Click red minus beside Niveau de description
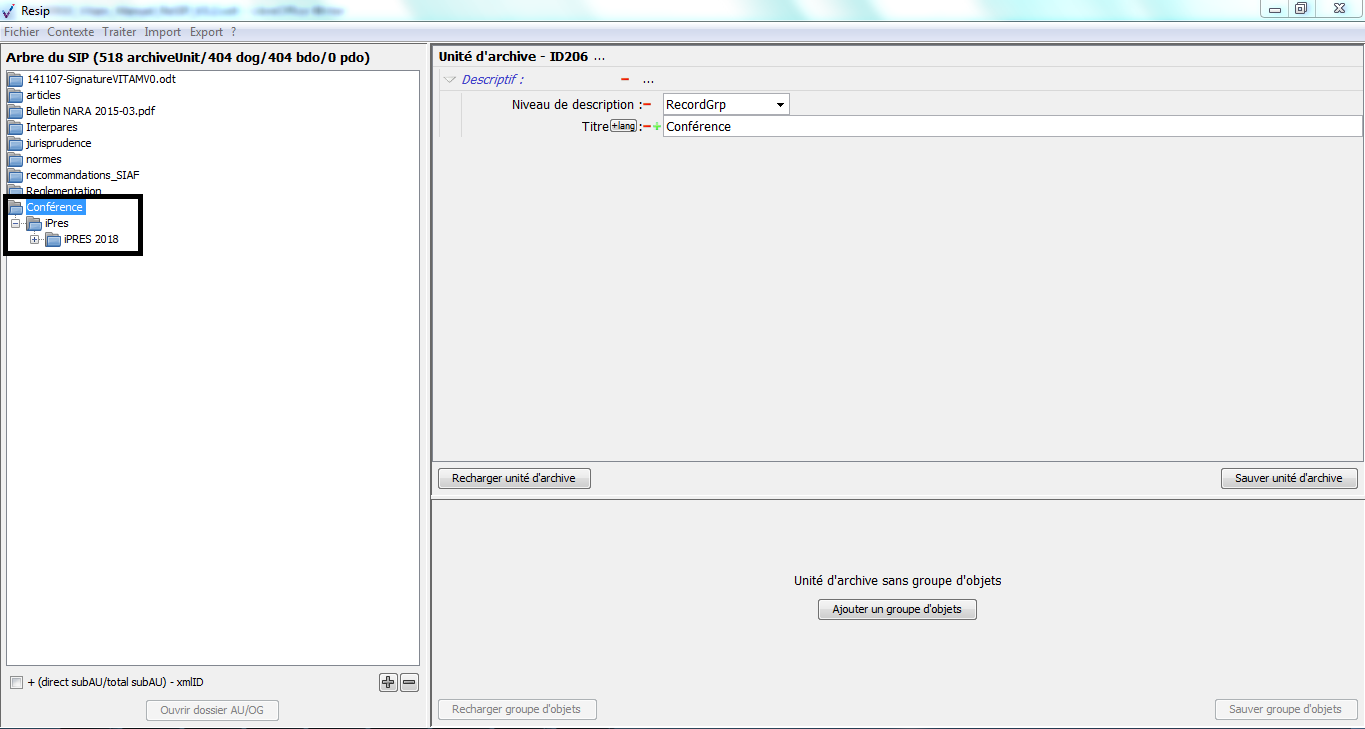1365x729 pixels. (647, 105)
